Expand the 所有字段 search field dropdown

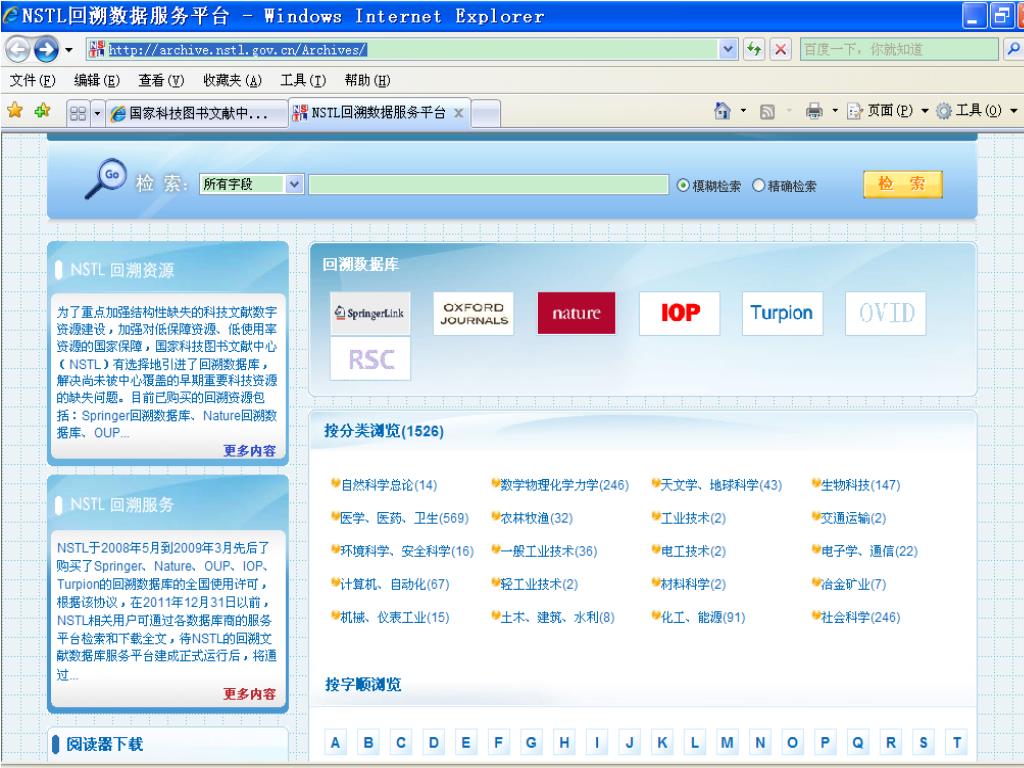[x=293, y=184]
